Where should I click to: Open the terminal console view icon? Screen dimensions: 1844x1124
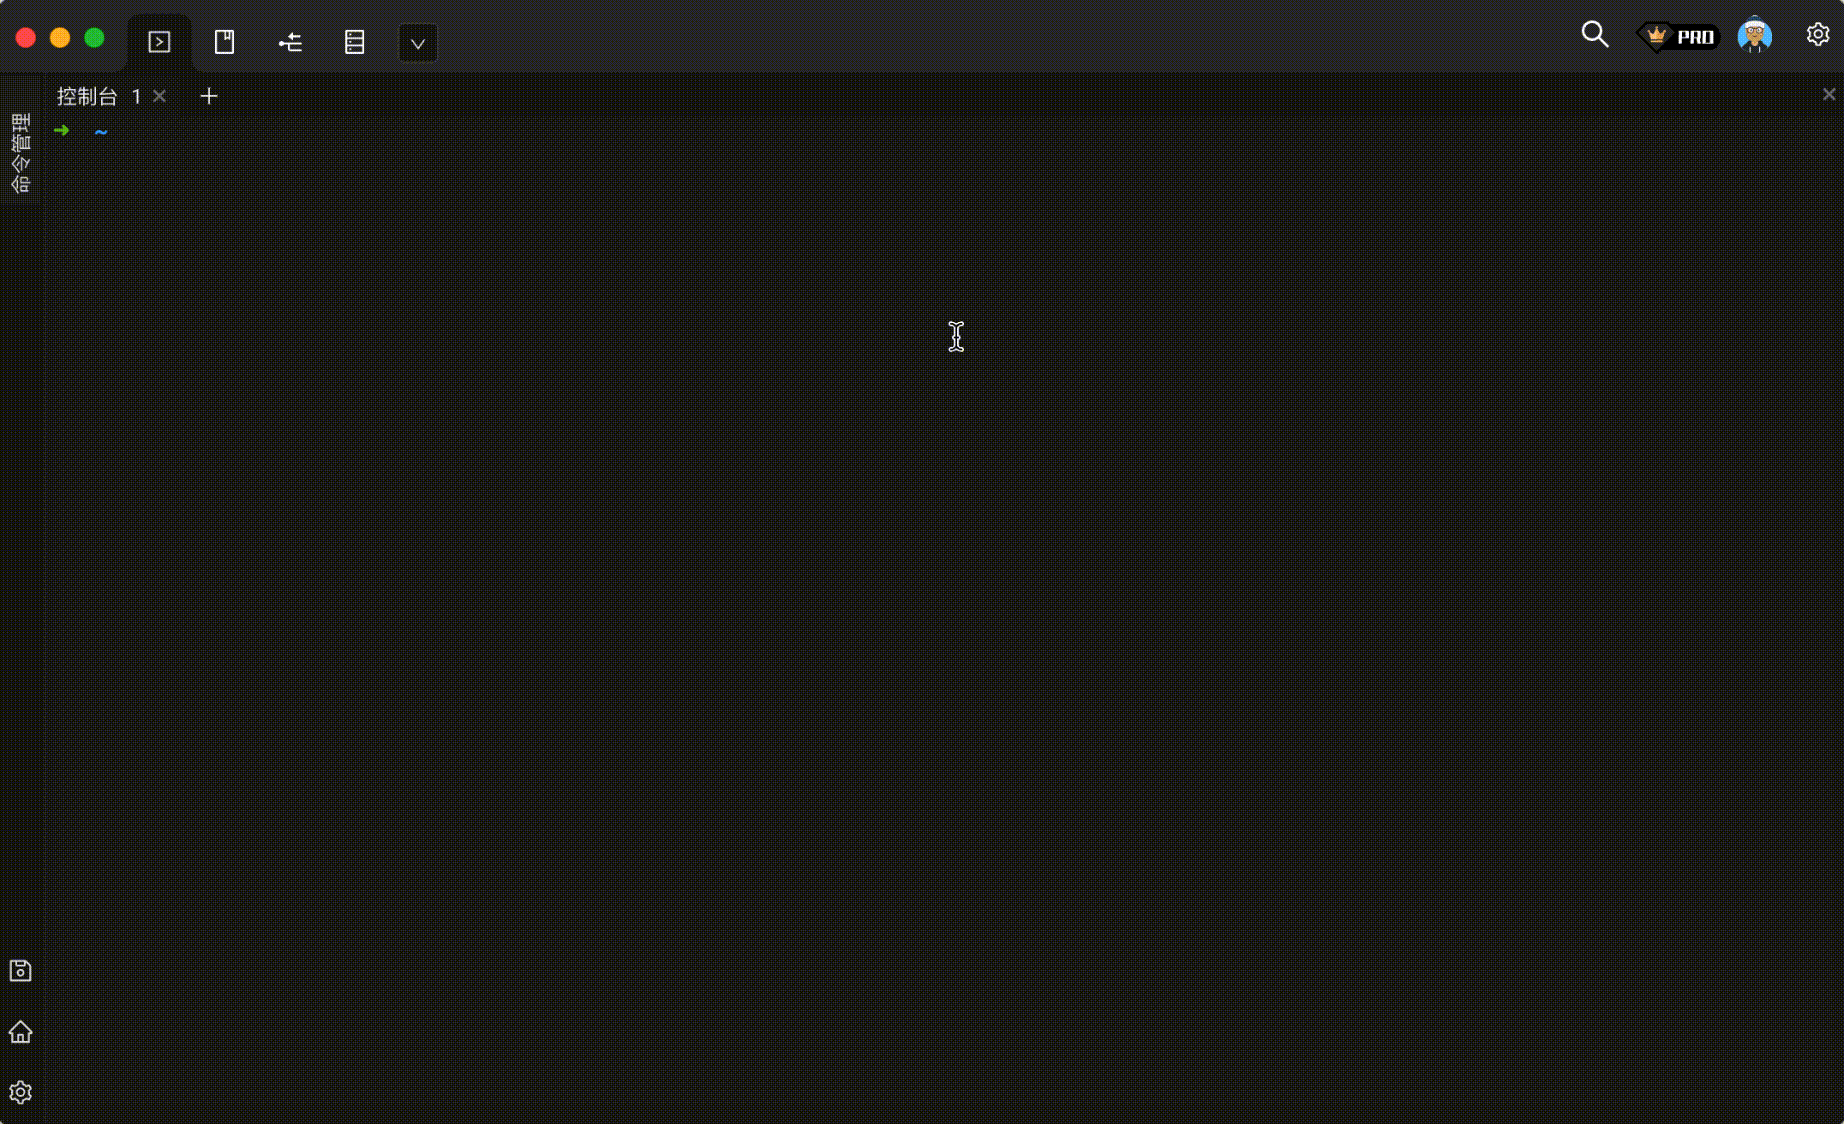click(x=159, y=42)
